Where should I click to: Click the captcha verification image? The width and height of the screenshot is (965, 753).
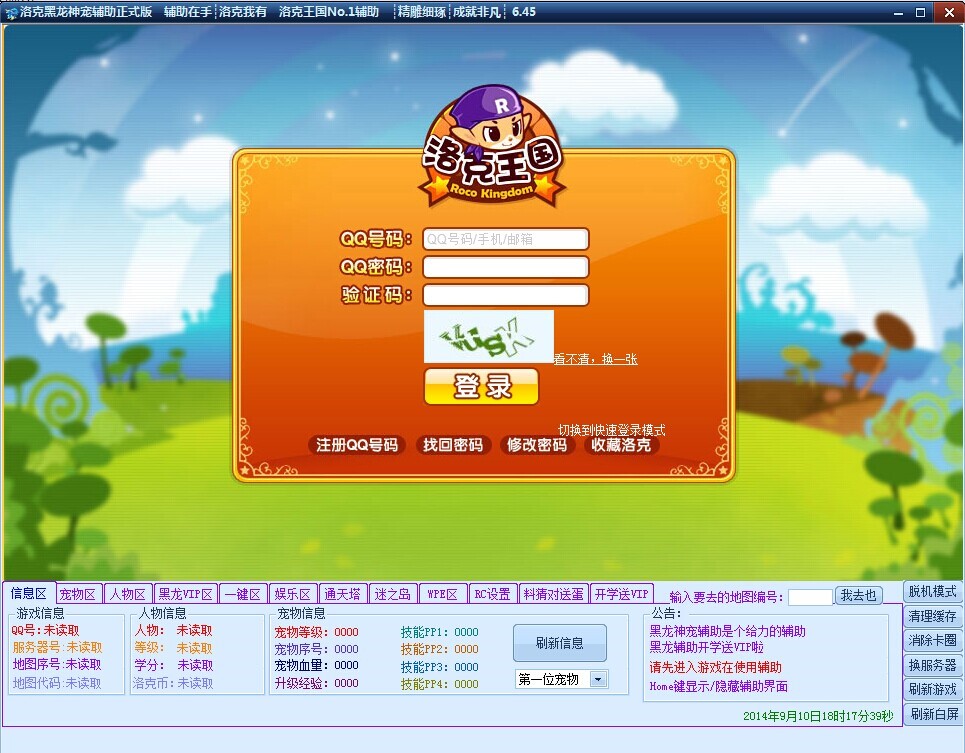489,337
